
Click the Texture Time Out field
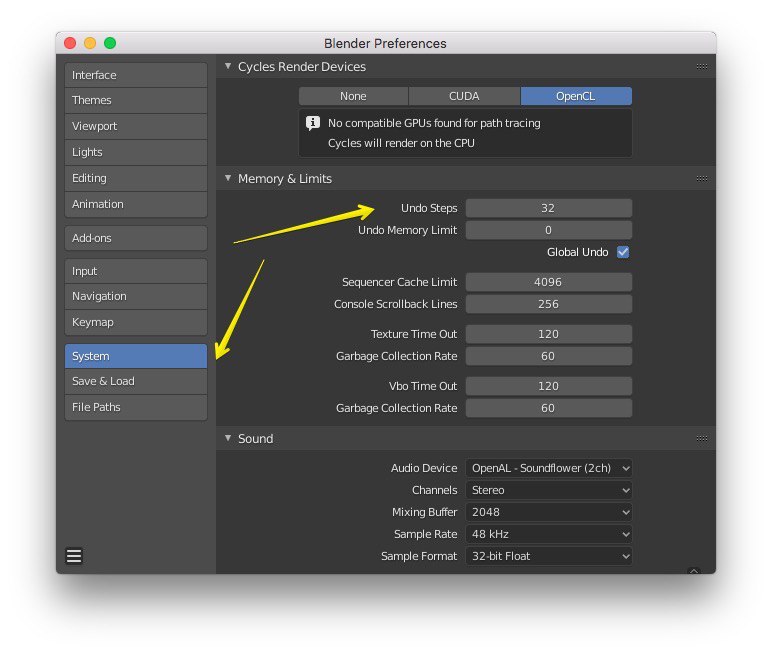[548, 334]
